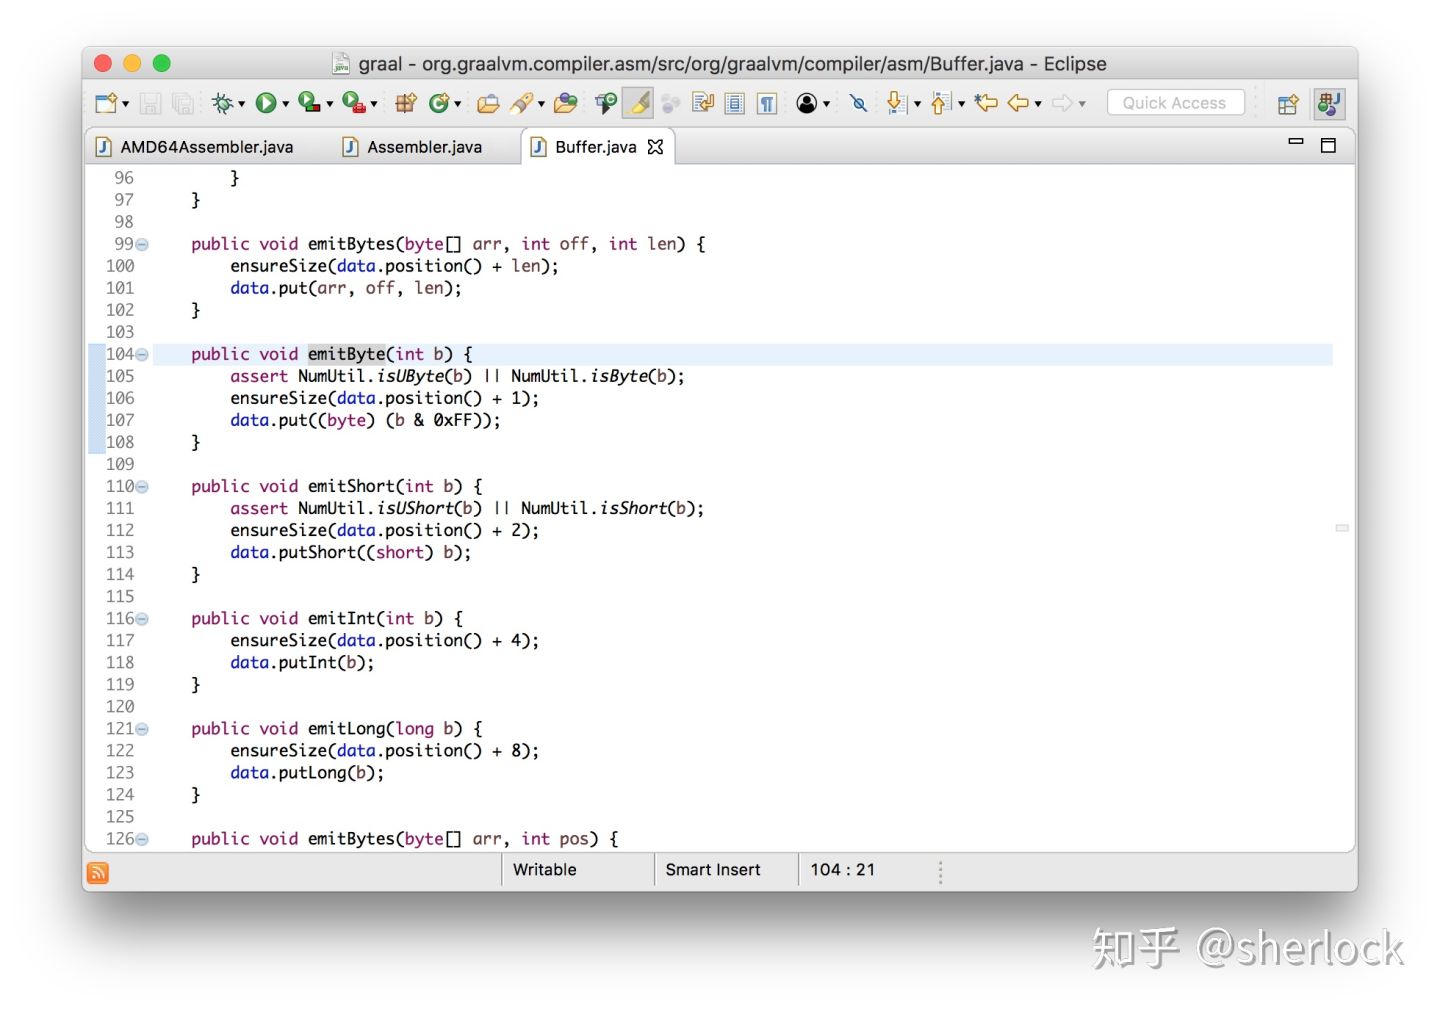Open the Debug configurations dropdown arrow
The image size is (1440, 1009).
(241, 104)
